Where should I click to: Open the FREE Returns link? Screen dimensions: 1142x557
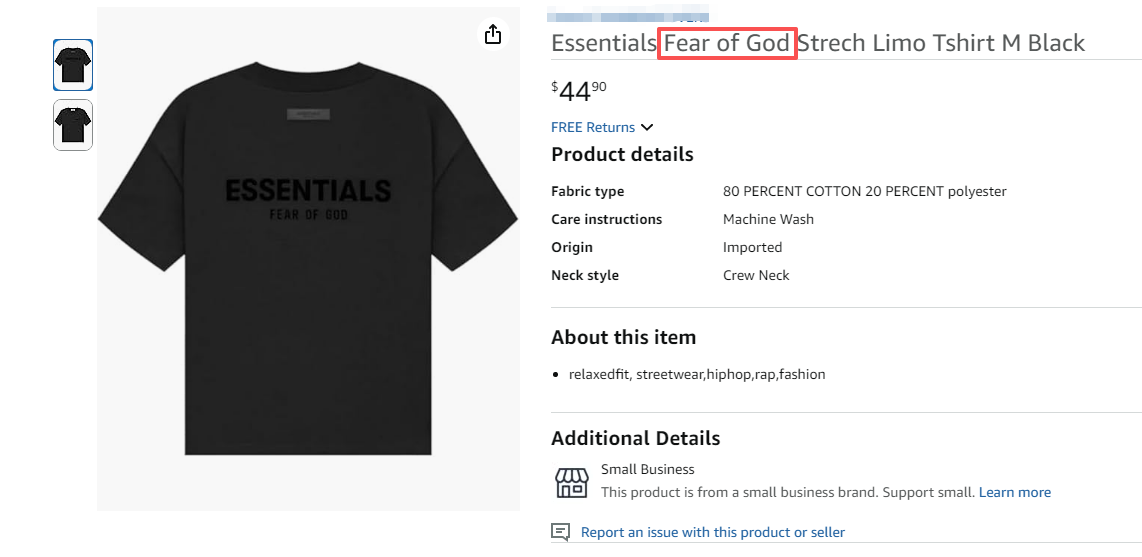tap(593, 127)
